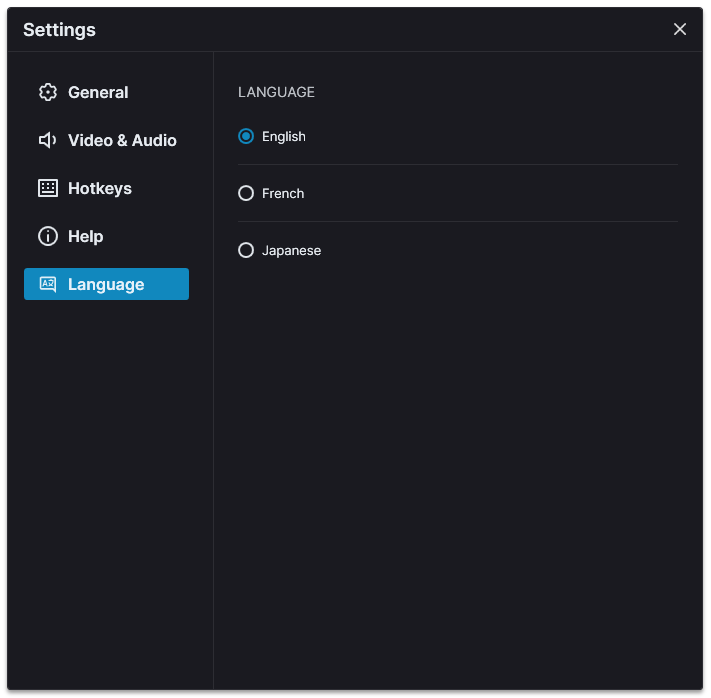
Task: Click the Language translate icon
Action: [48, 284]
